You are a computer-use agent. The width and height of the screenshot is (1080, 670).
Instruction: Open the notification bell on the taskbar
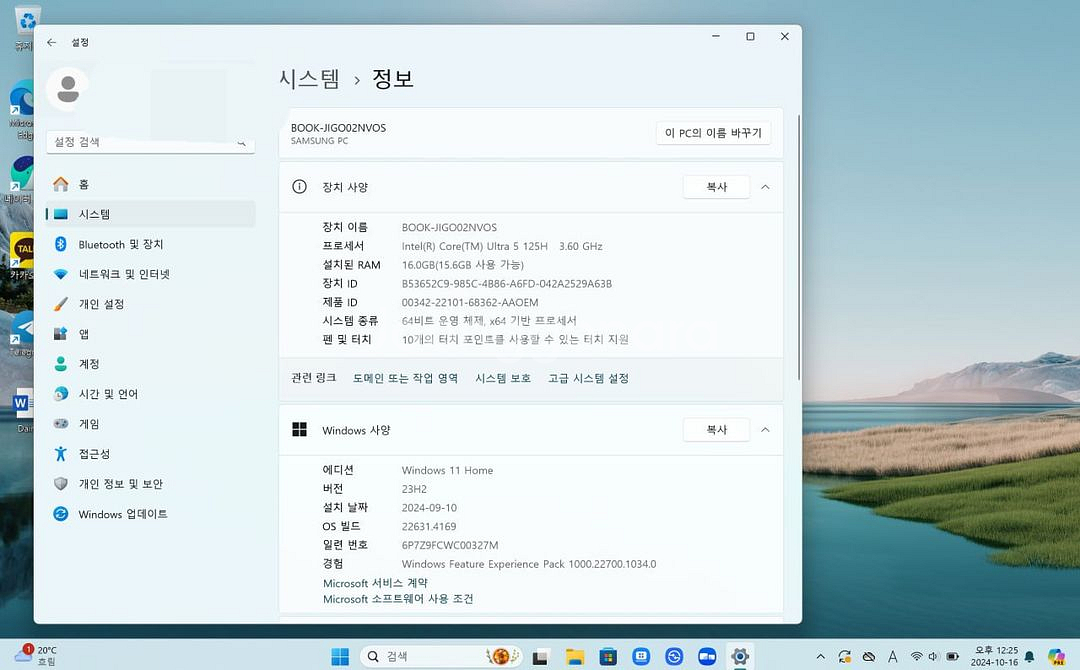(x=1030, y=656)
